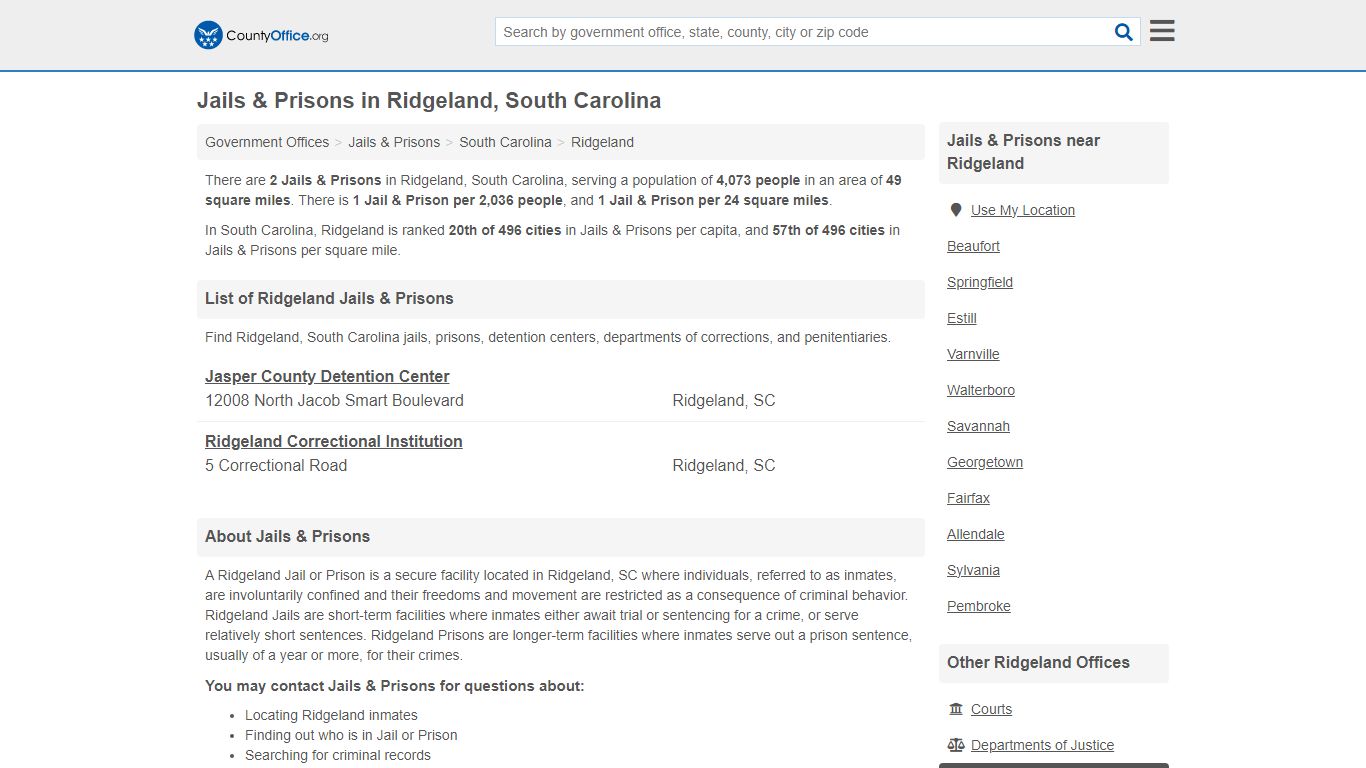1366x768 pixels.
Task: Open Jails & Prisons breadcrumb link
Action: click(394, 142)
